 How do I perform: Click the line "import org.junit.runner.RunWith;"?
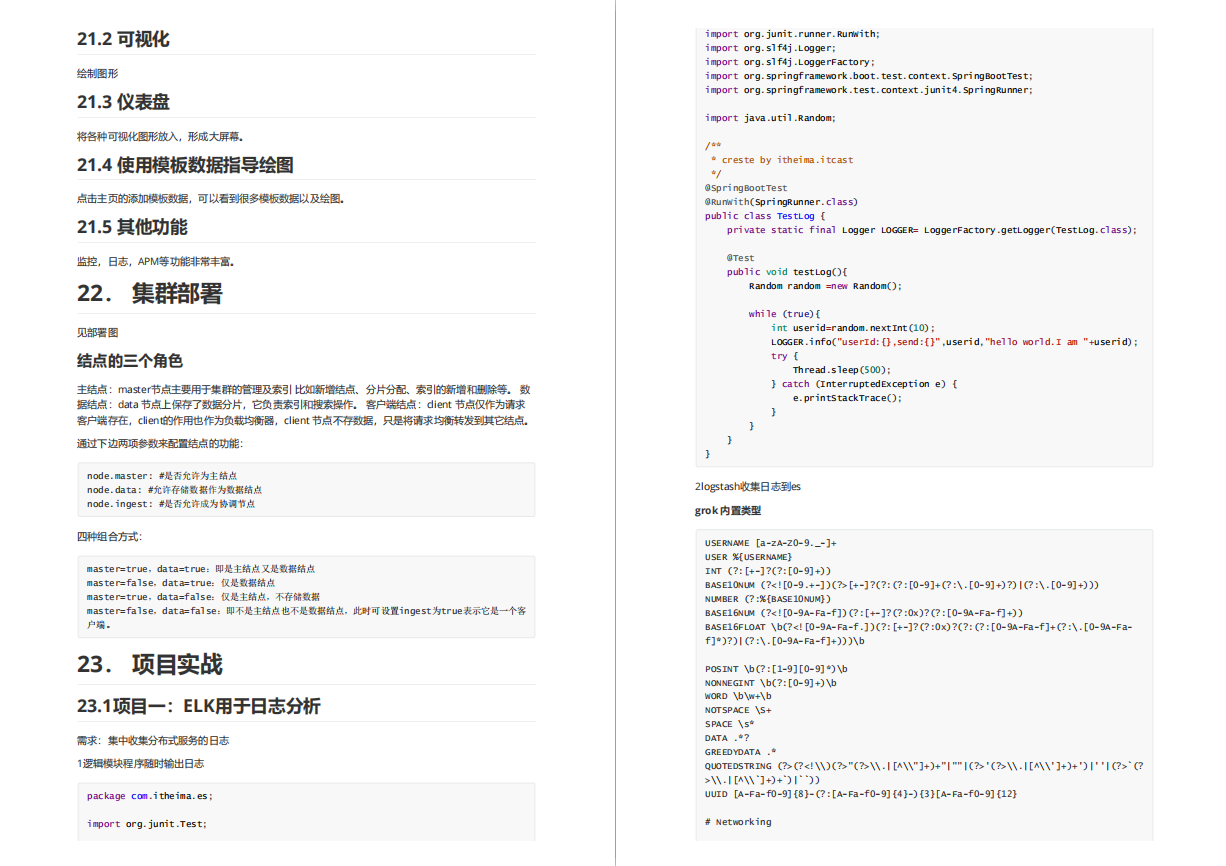[x=792, y=34]
